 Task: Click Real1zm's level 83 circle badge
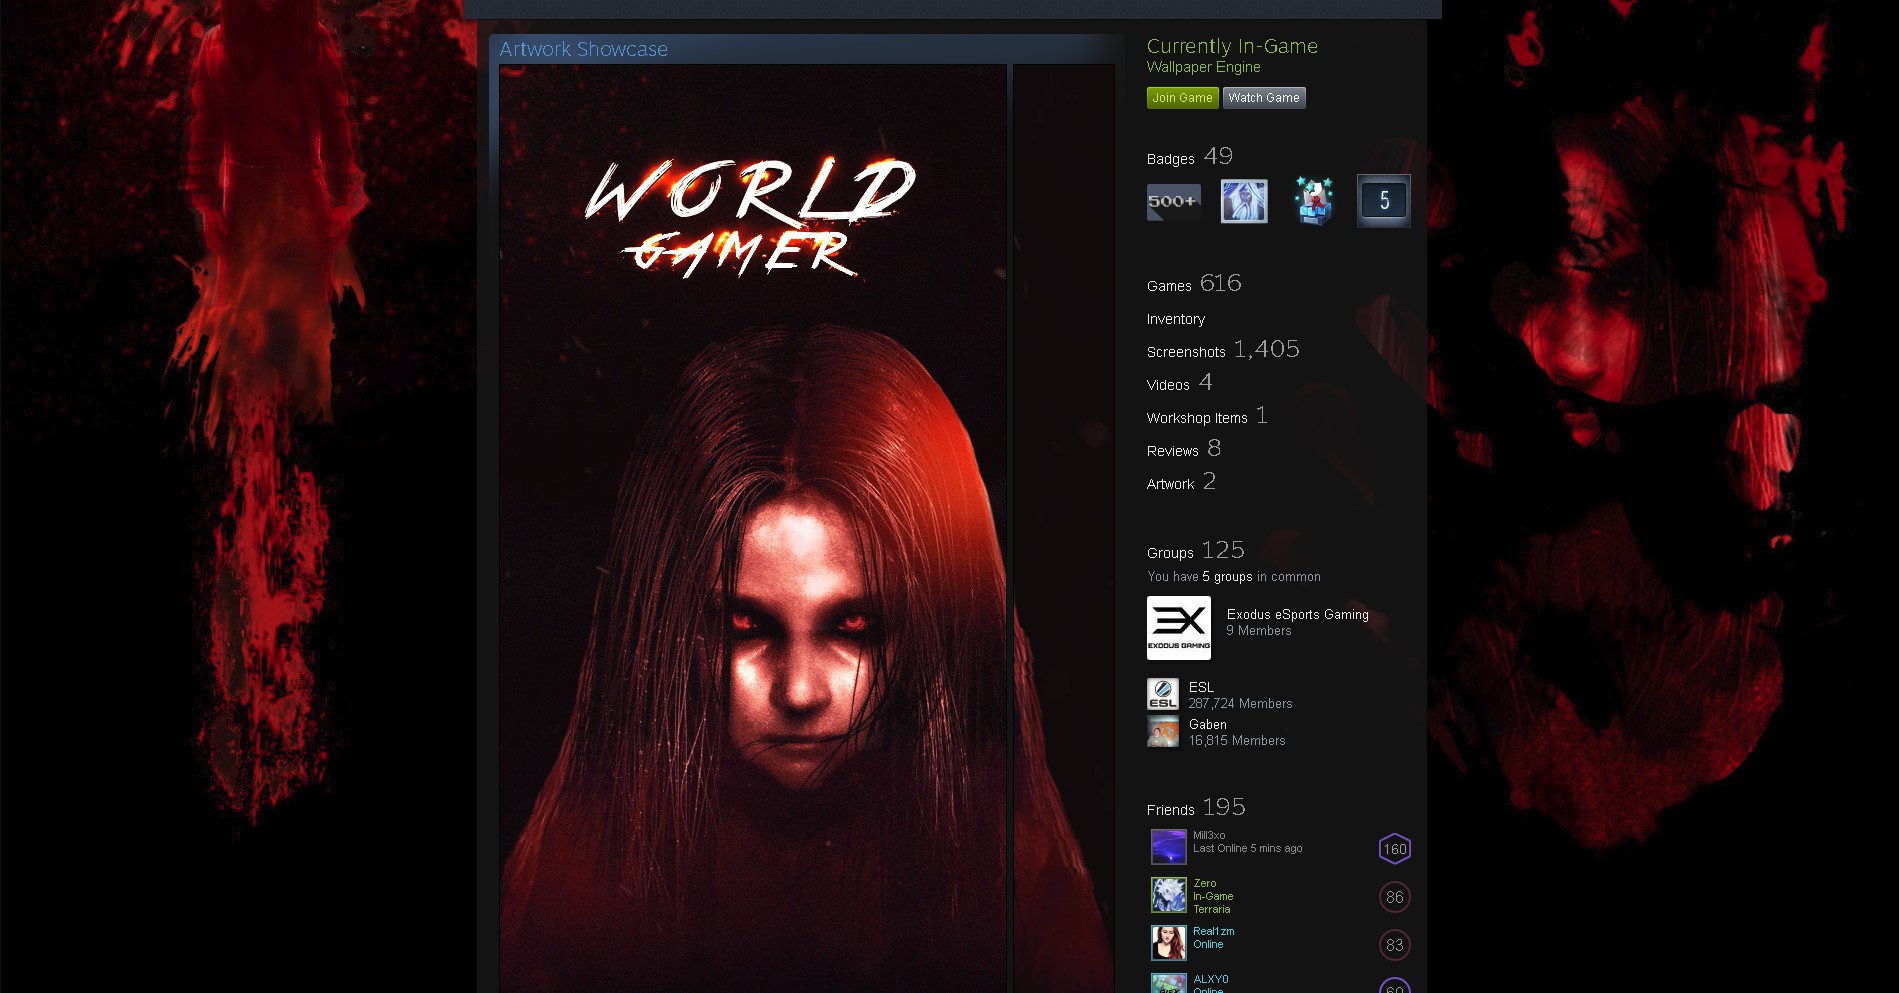tap(1395, 945)
